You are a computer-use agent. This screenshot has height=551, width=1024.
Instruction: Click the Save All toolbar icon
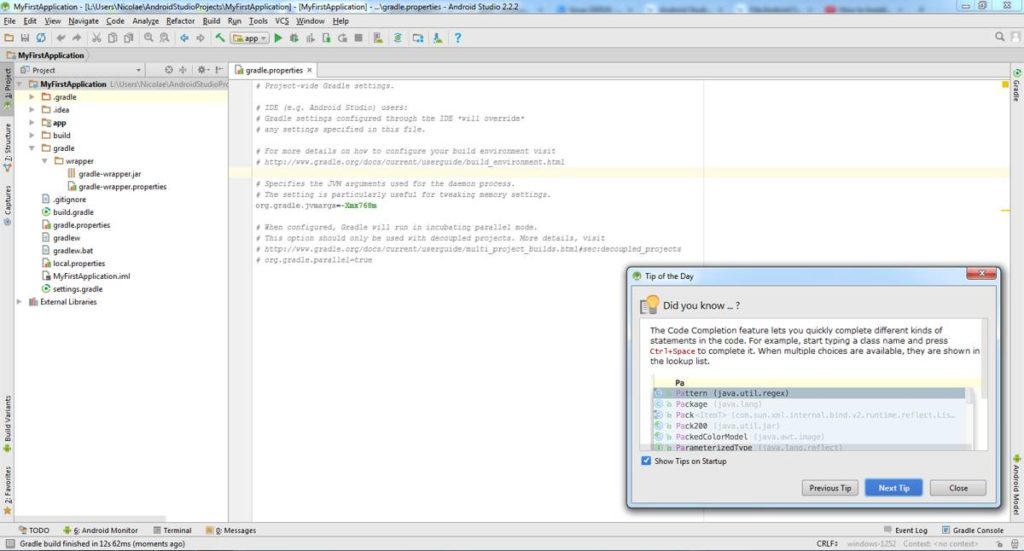tap(25, 38)
